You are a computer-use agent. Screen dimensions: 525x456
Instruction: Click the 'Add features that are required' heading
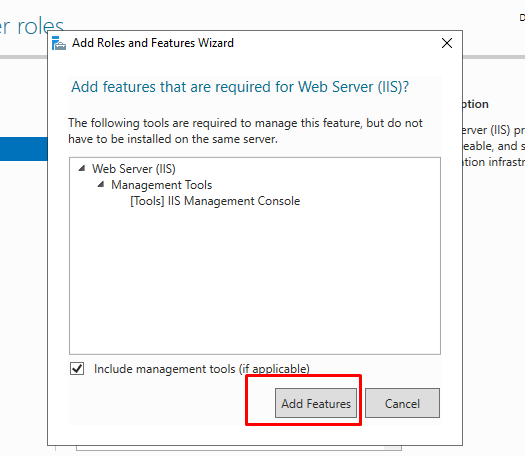tap(240, 87)
